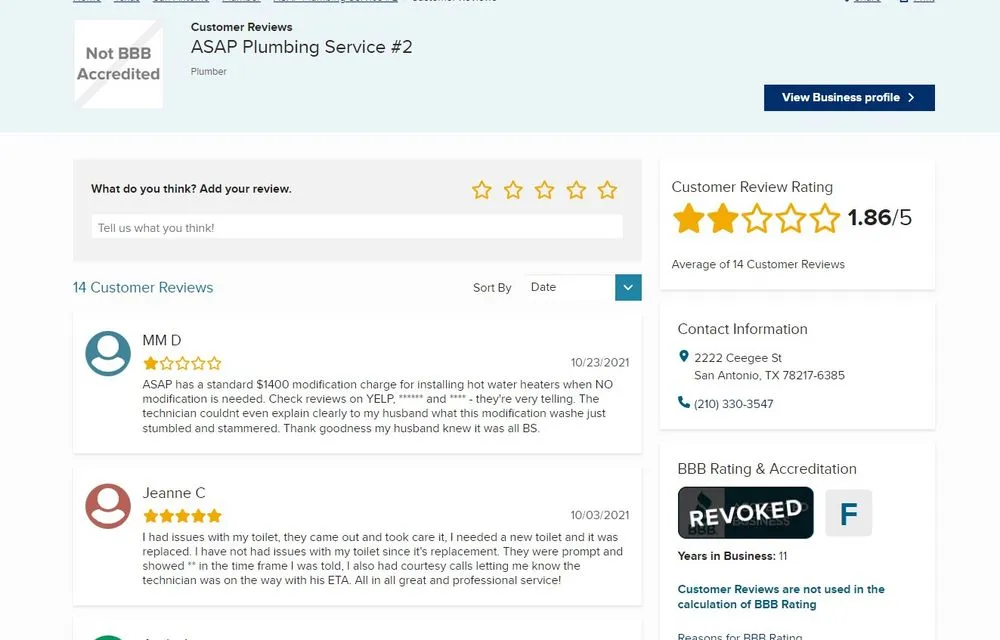Click the location pin icon in Contact Information
Screen dimensions: 1000x640
[684, 356]
